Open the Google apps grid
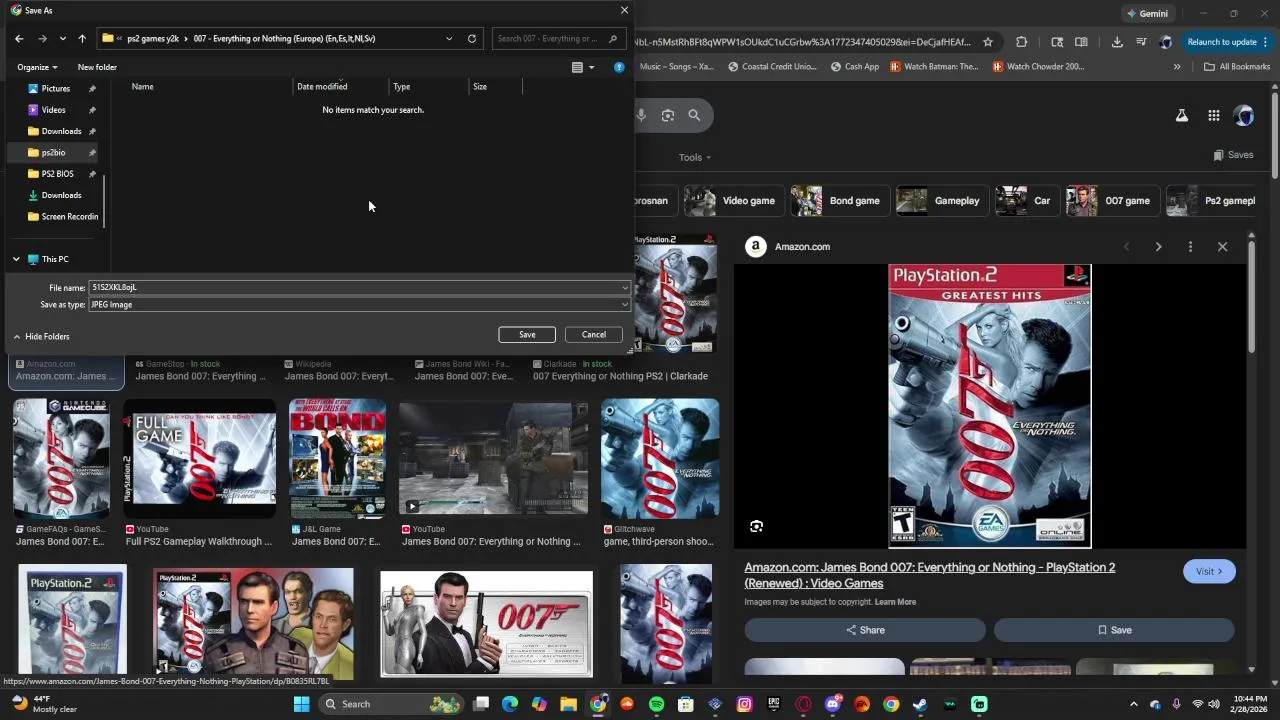Screen dimensions: 1280x720 1213,116
